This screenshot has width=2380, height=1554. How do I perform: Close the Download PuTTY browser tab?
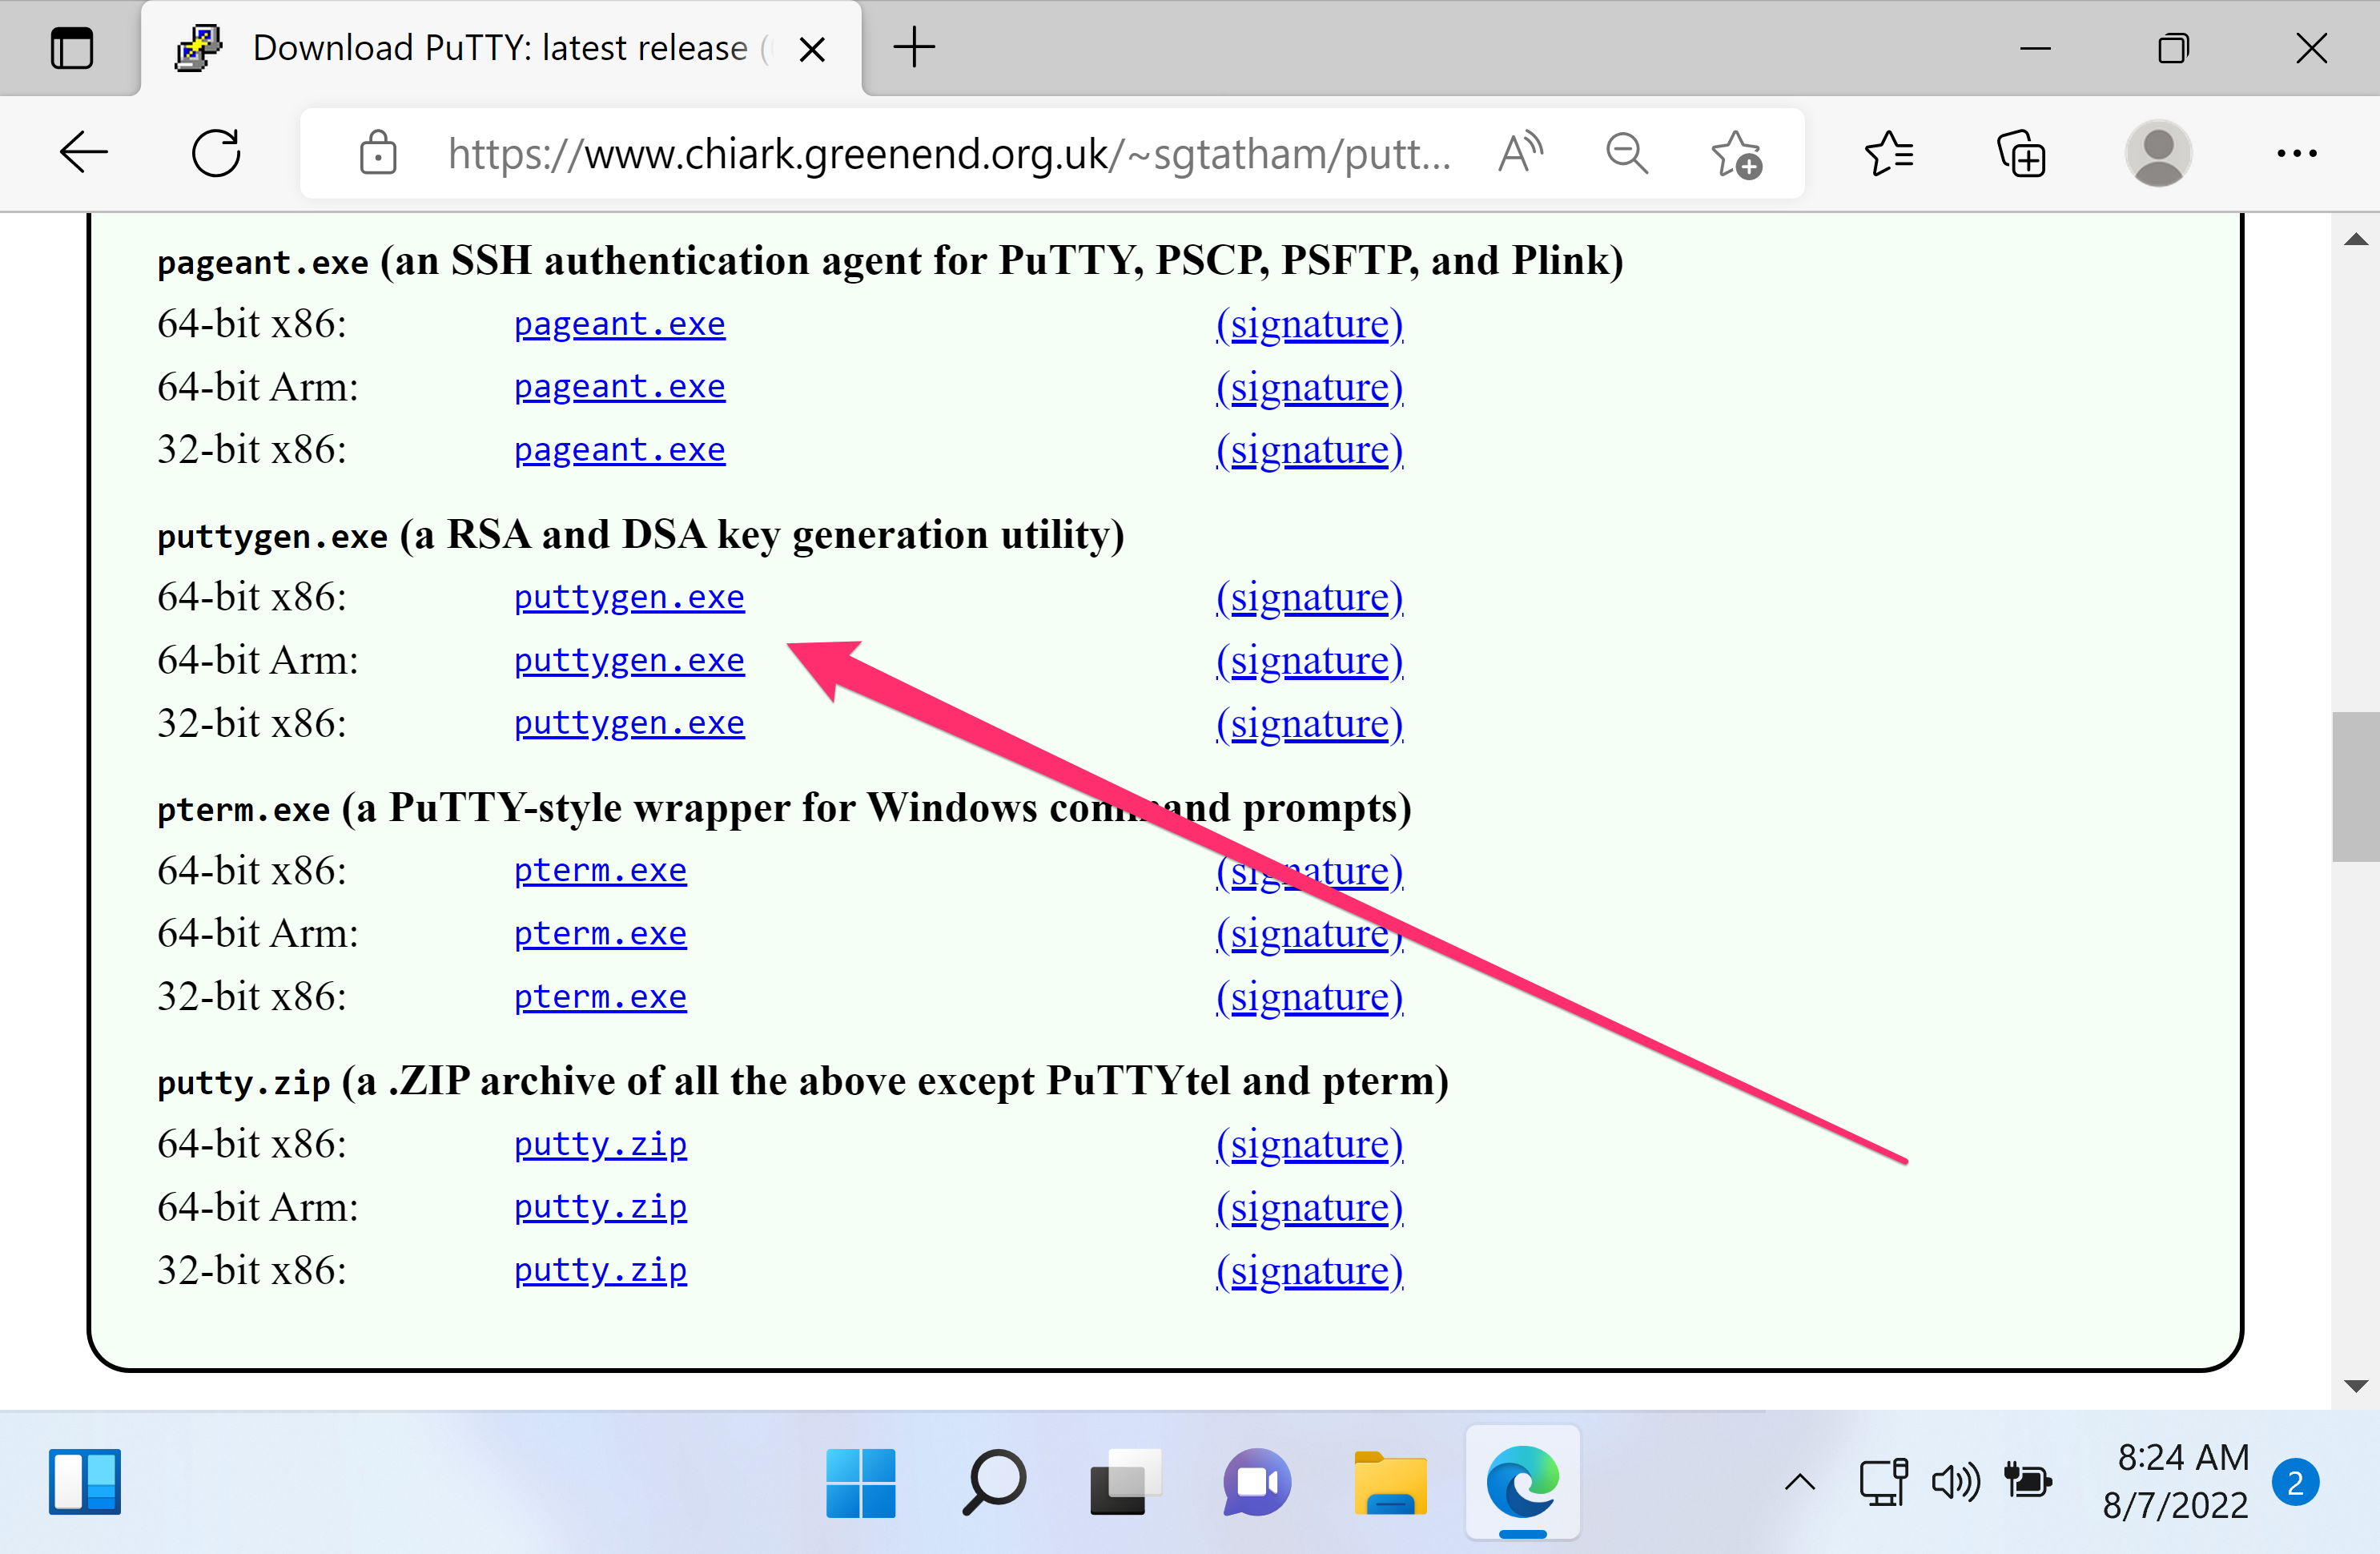[x=812, y=49]
